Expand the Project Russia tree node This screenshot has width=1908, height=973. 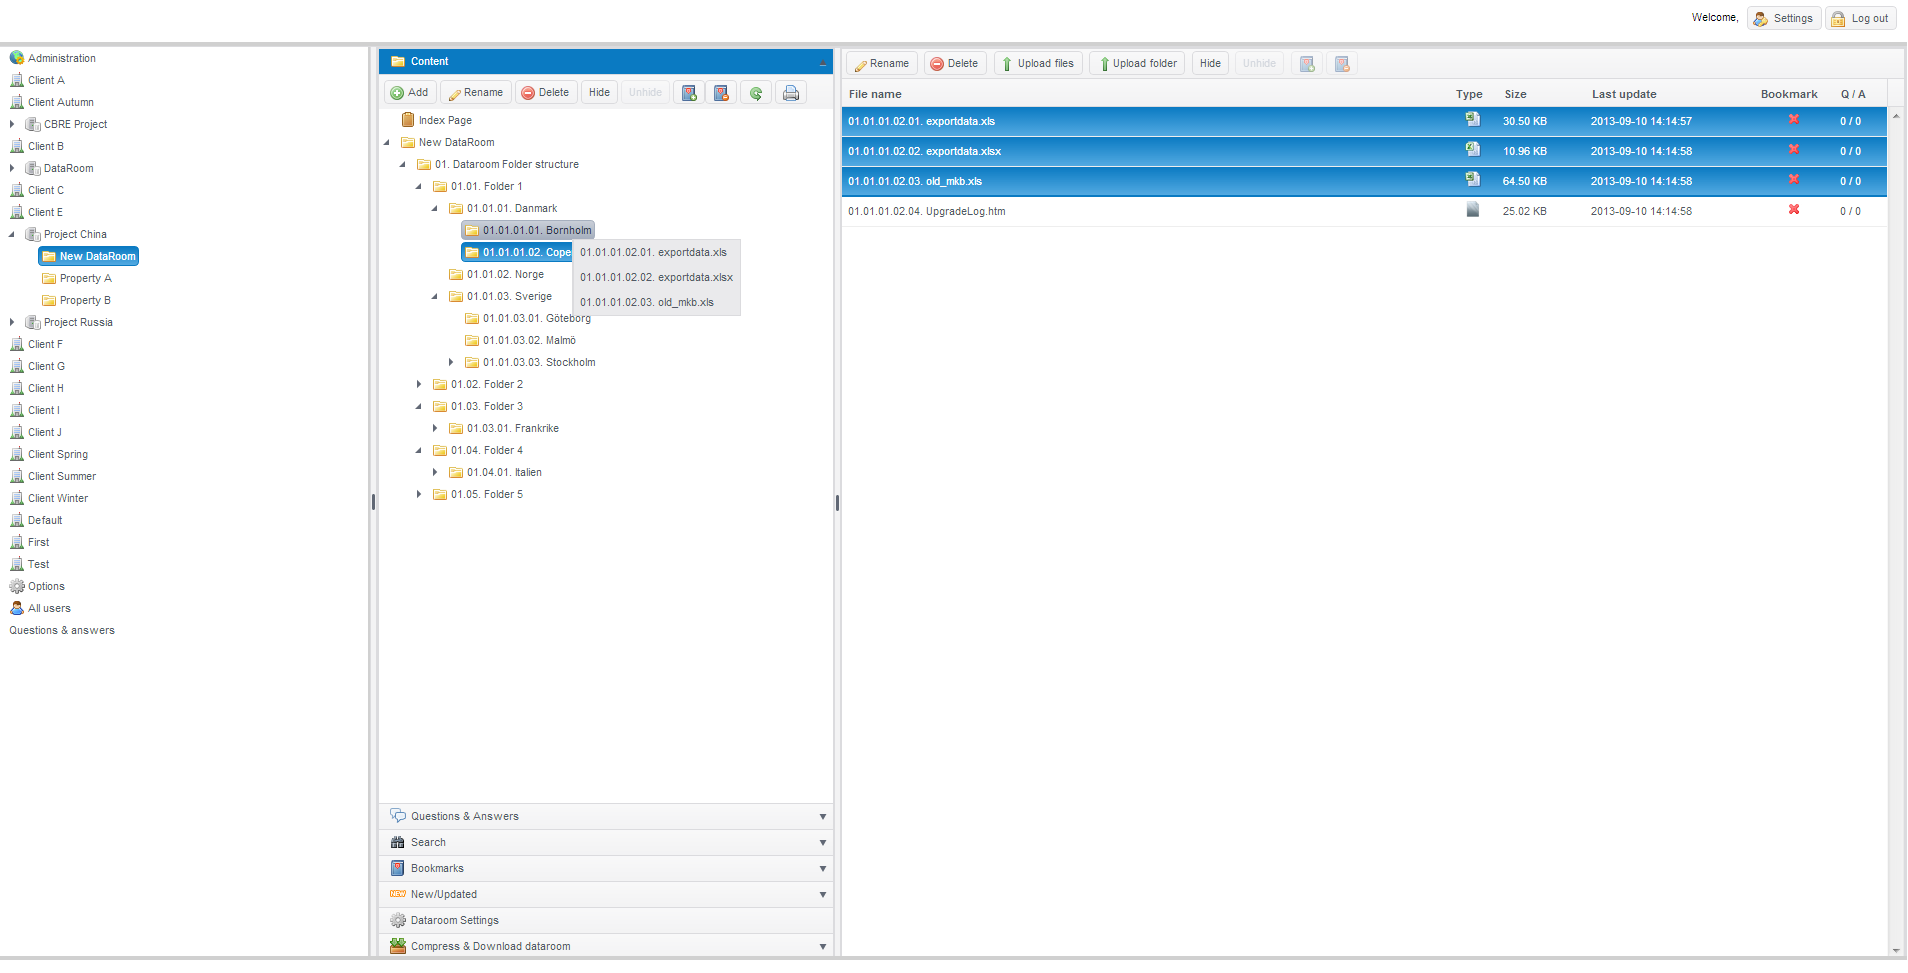point(12,323)
